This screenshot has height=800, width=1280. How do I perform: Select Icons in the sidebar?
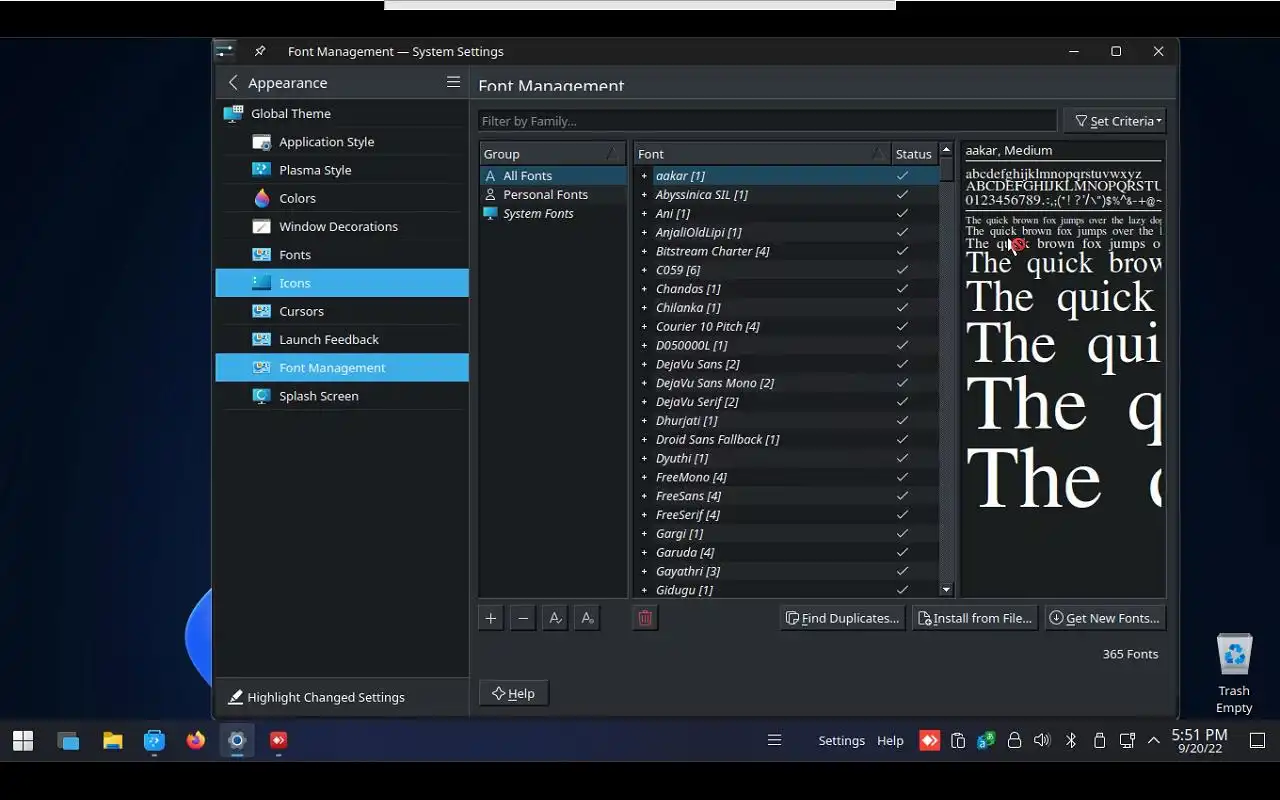[342, 283]
